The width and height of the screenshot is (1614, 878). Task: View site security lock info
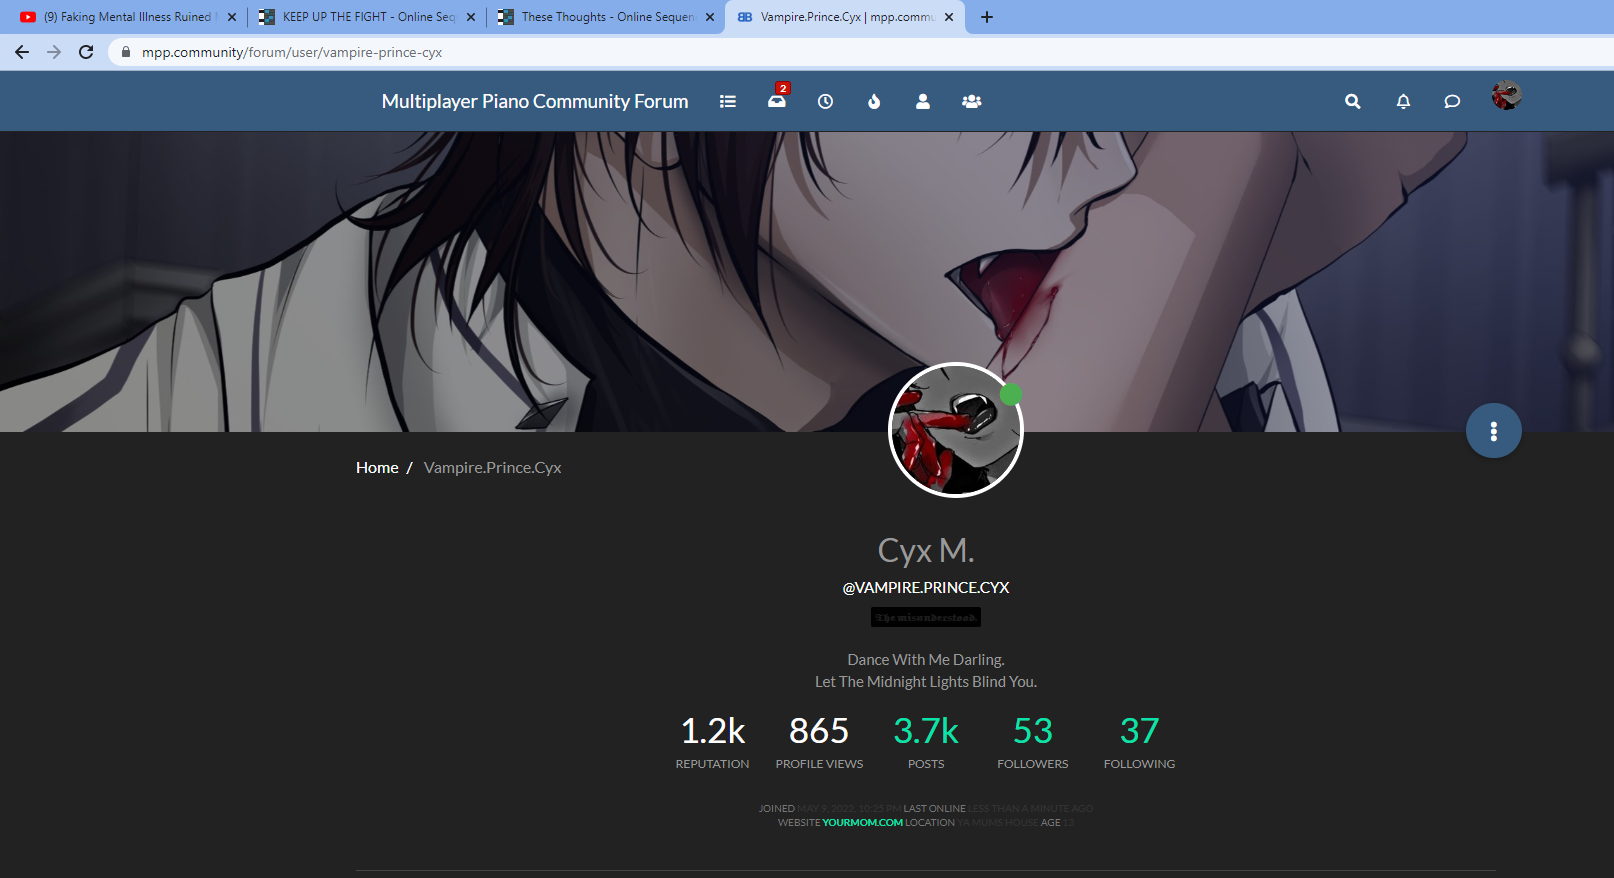pyautogui.click(x=126, y=52)
